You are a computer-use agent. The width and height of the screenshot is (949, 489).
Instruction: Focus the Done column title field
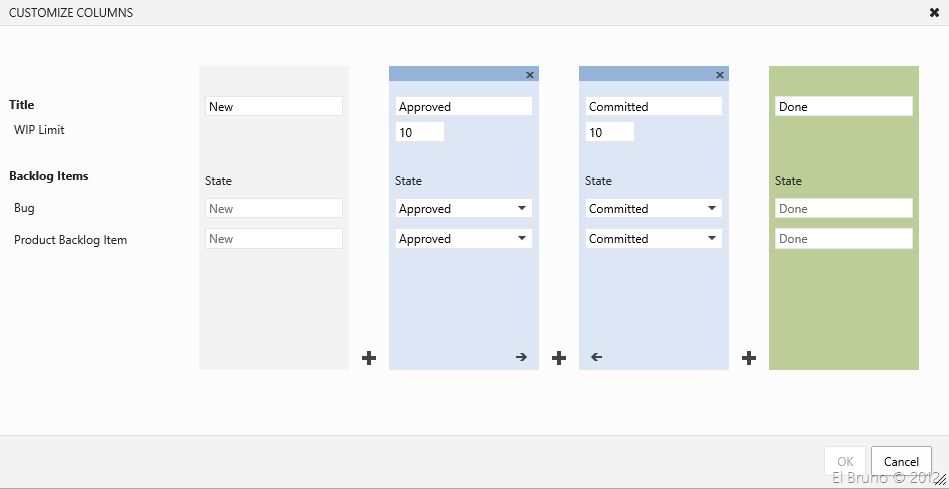click(x=844, y=107)
